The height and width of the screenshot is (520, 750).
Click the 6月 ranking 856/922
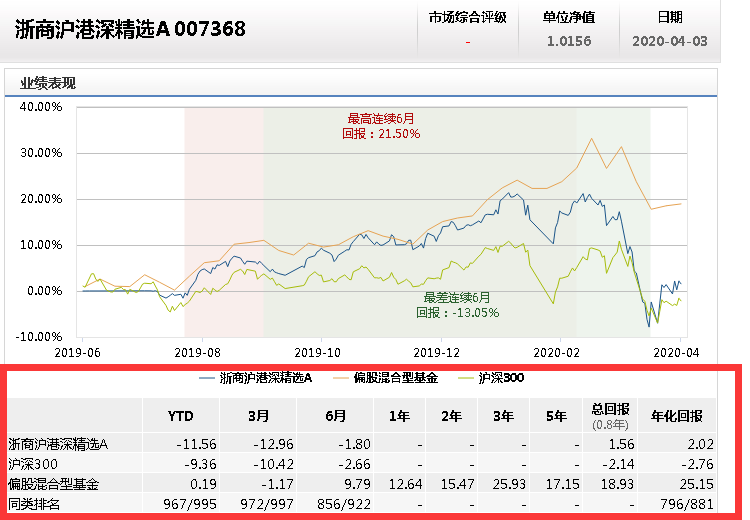pyautogui.click(x=344, y=504)
